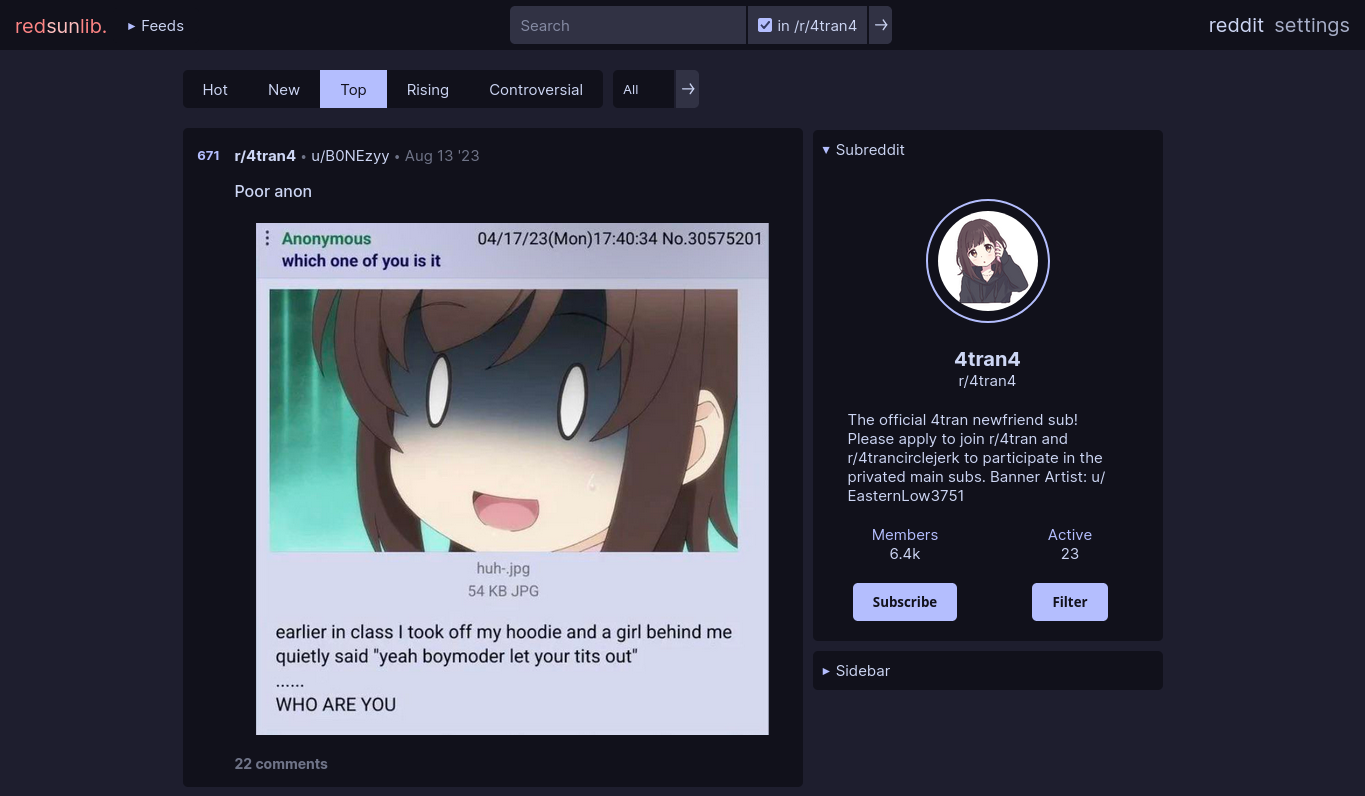
Task: Click the Active users count 23
Action: click(x=1070, y=554)
